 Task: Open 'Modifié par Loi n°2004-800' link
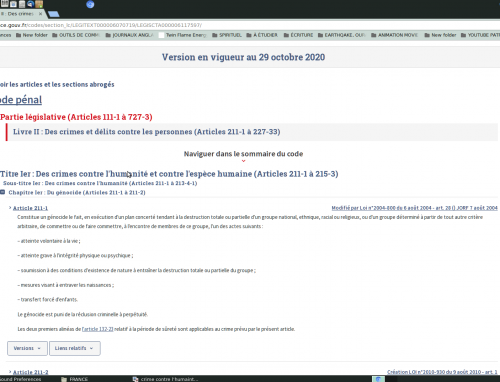(414, 208)
